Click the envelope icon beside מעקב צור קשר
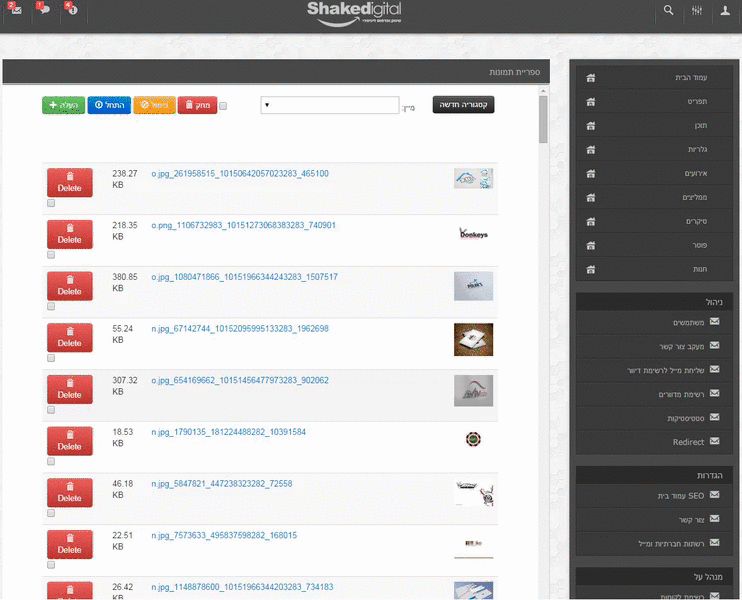 [715, 345]
